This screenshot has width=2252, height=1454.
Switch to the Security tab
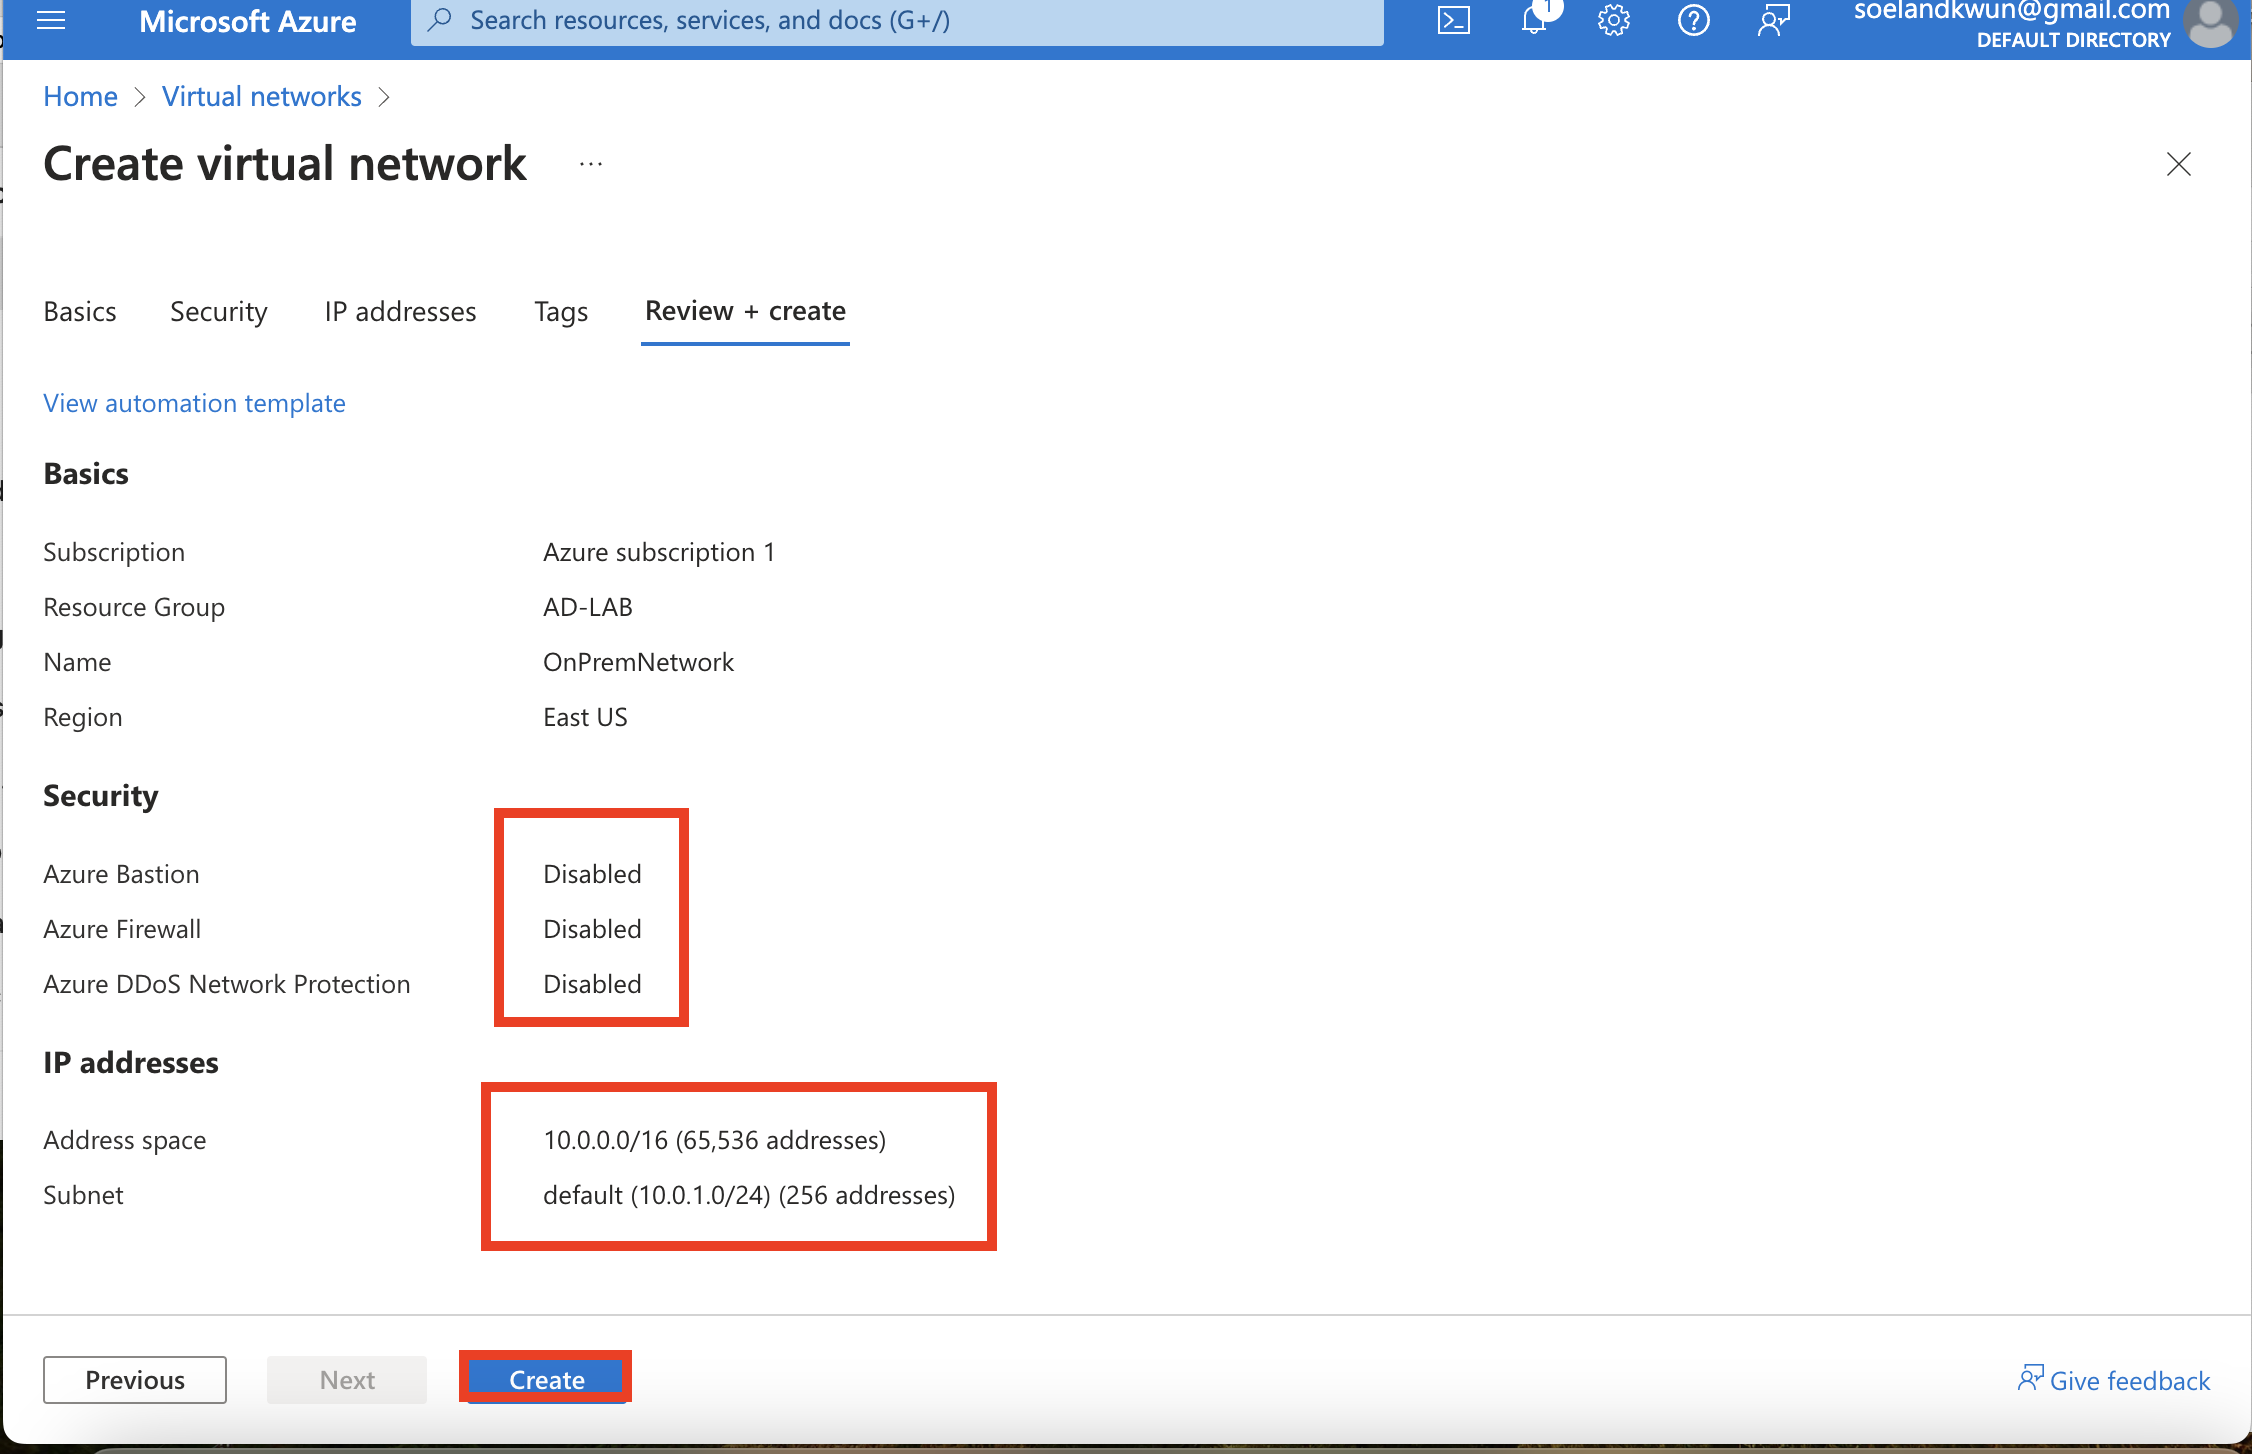[219, 311]
